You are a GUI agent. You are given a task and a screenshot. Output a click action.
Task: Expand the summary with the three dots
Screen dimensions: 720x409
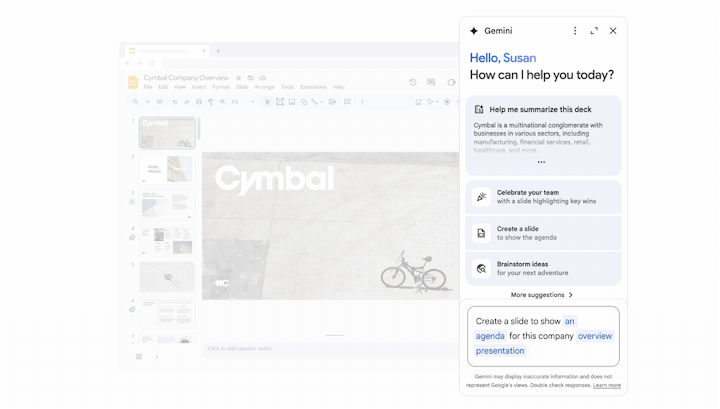coord(541,162)
